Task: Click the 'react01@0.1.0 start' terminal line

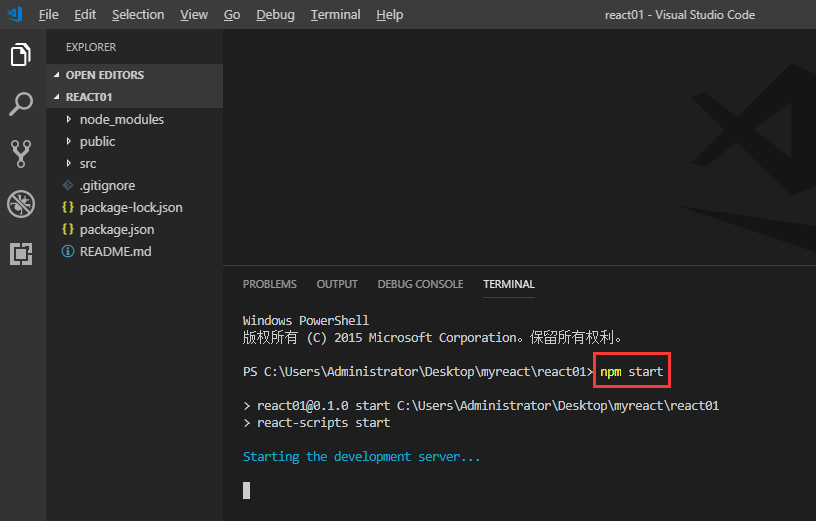Action: [x=481, y=405]
